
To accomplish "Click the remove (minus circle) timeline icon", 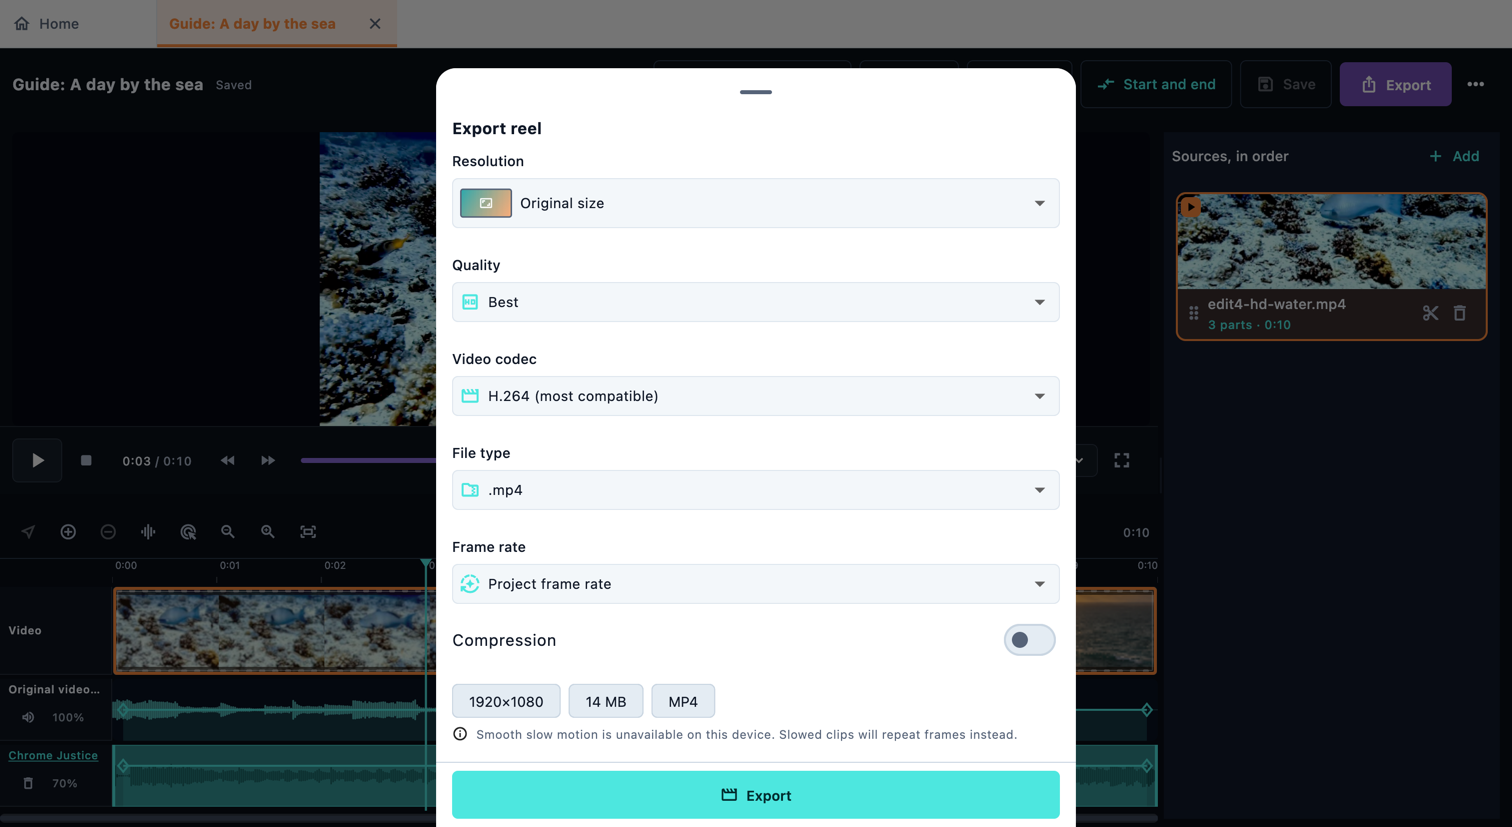I will (x=108, y=532).
